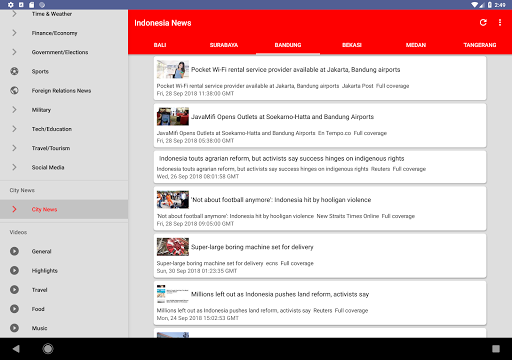Tap the Android back navigation button

16,349
